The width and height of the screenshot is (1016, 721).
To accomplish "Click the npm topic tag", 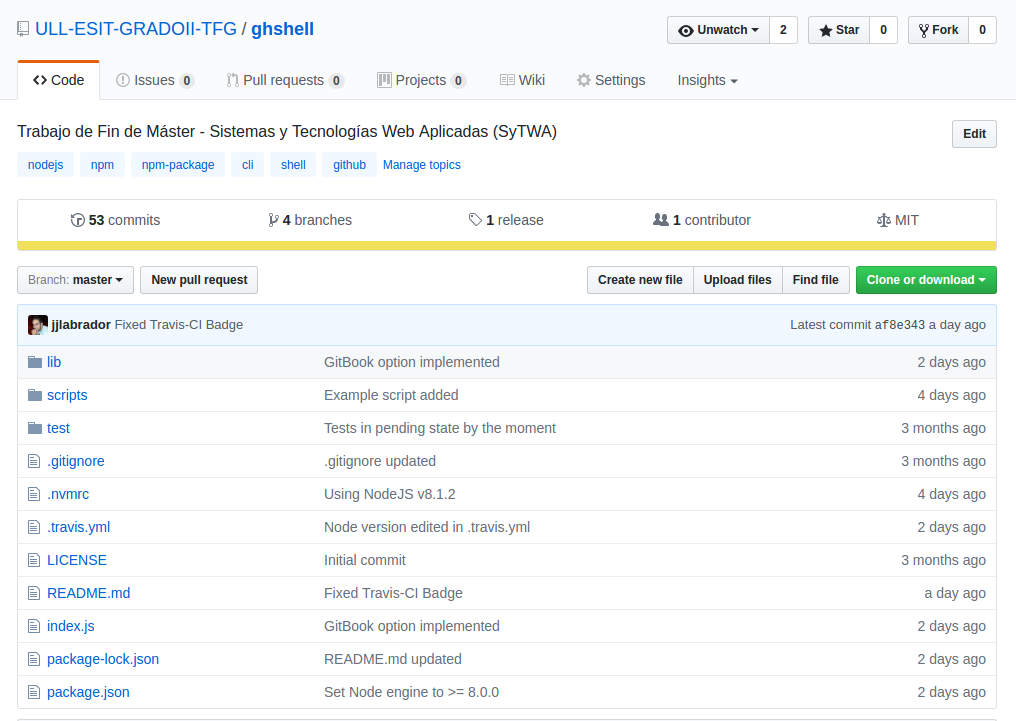I will tap(102, 165).
